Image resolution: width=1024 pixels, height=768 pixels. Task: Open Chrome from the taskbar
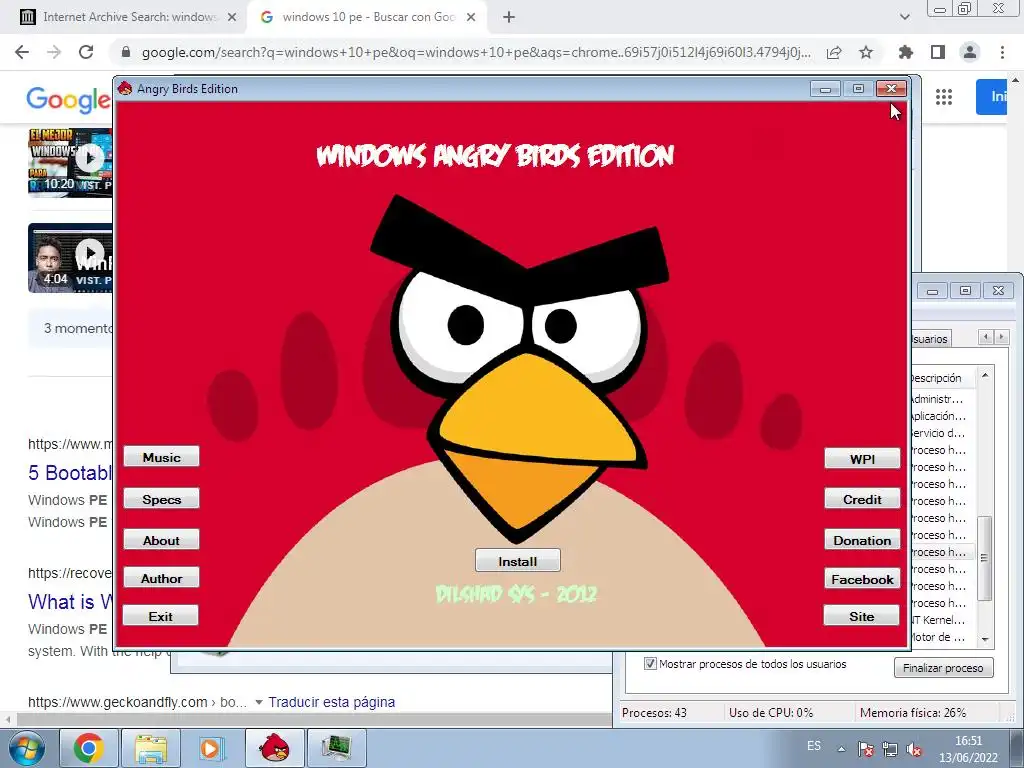tap(89, 748)
